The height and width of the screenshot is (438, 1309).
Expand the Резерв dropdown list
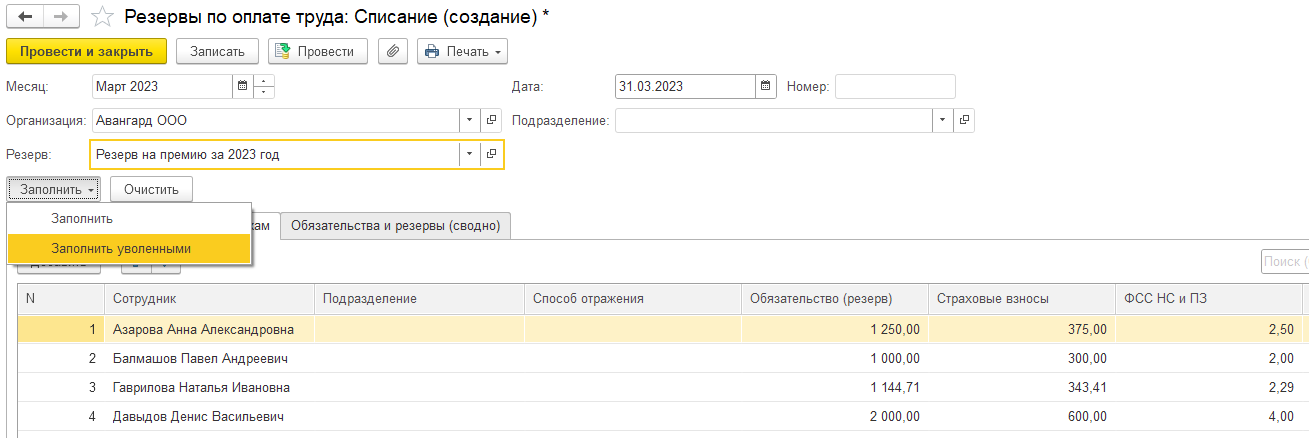tap(470, 155)
